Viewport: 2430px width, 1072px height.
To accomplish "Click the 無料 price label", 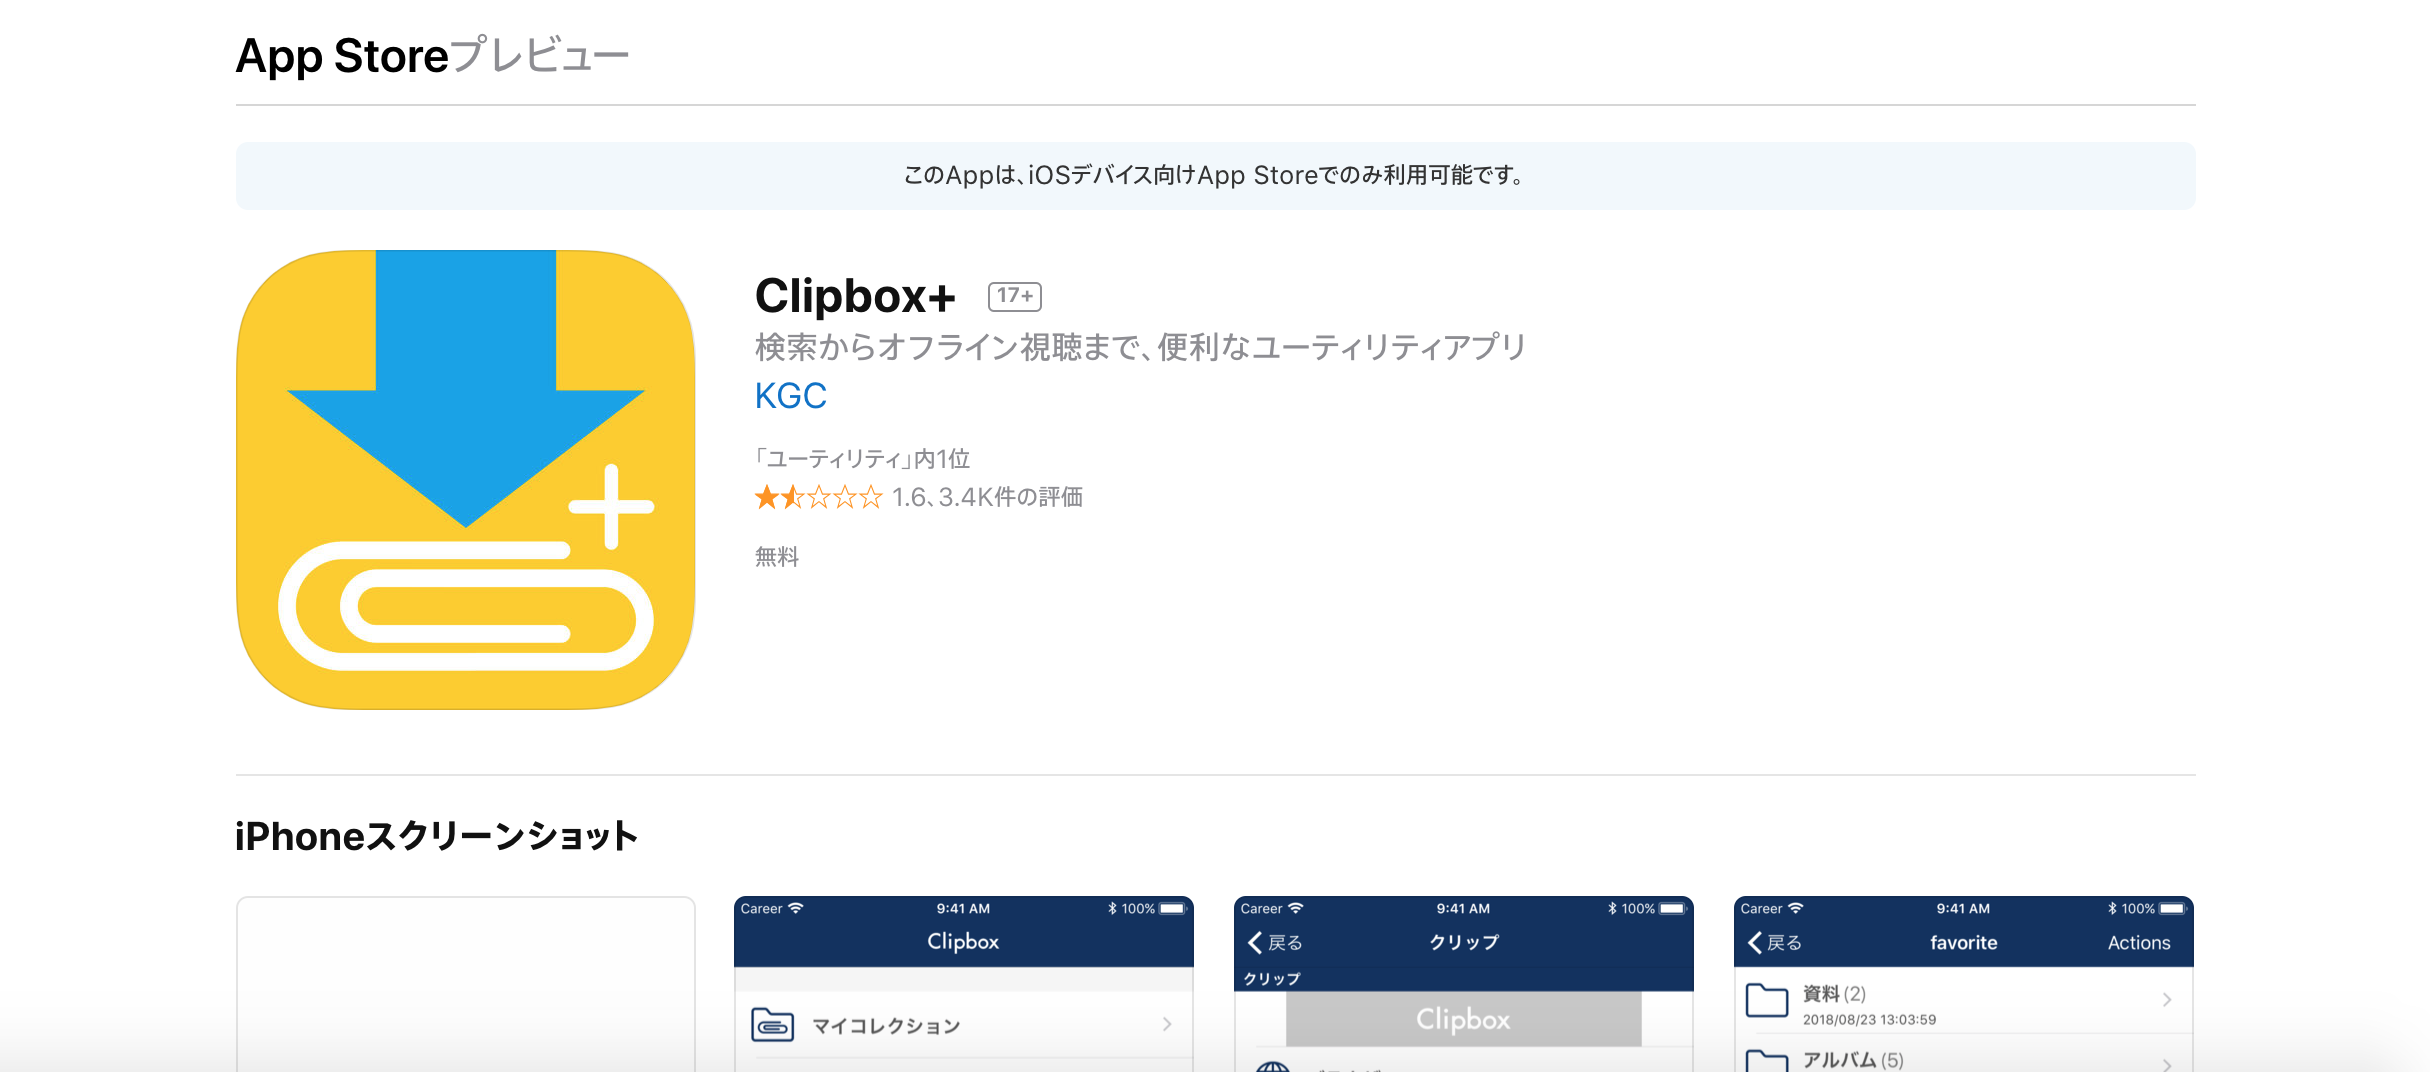I will point(777,556).
